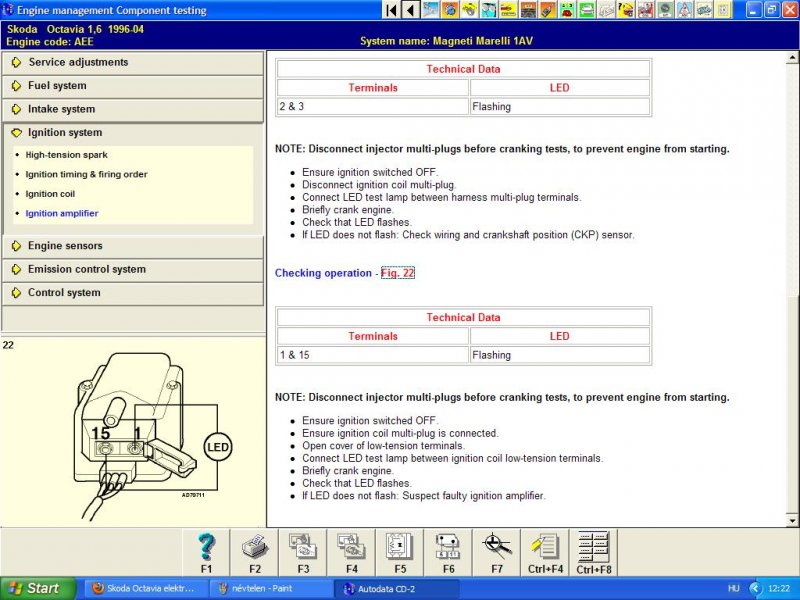This screenshot has height=600, width=800.
Task: Expand the Engine sensors section
Action: (133, 246)
